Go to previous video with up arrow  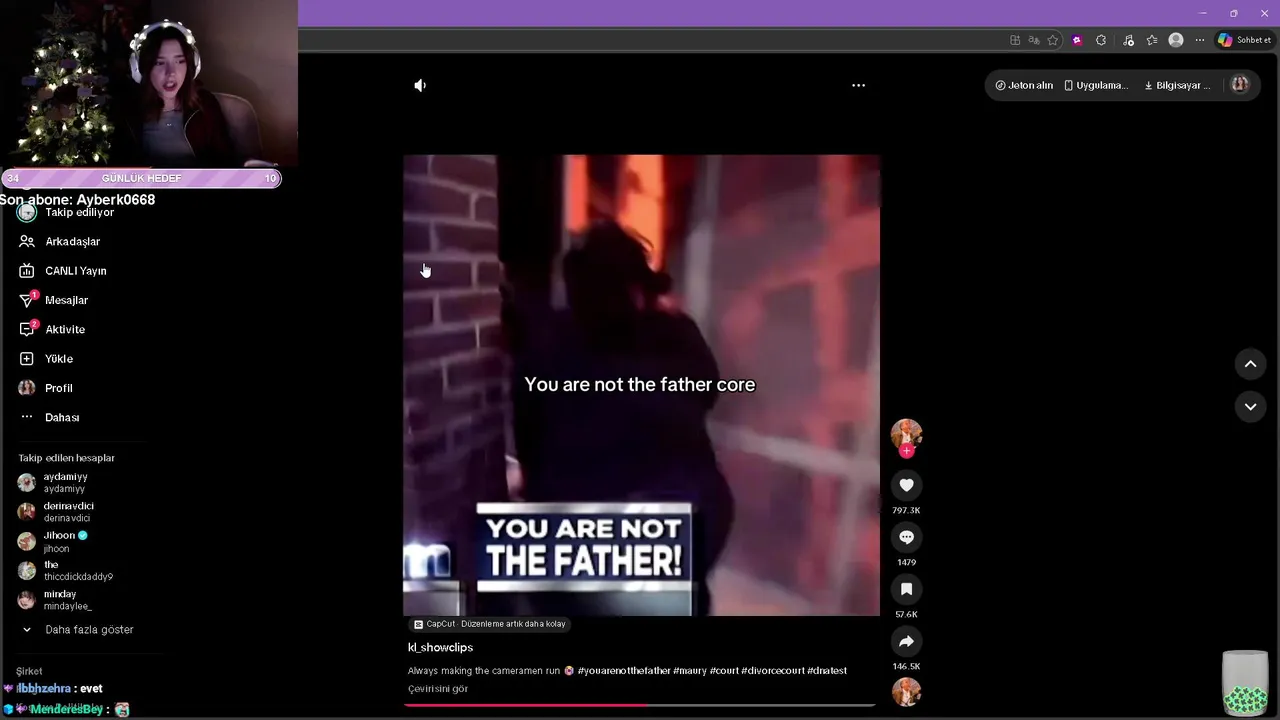click(1250, 364)
